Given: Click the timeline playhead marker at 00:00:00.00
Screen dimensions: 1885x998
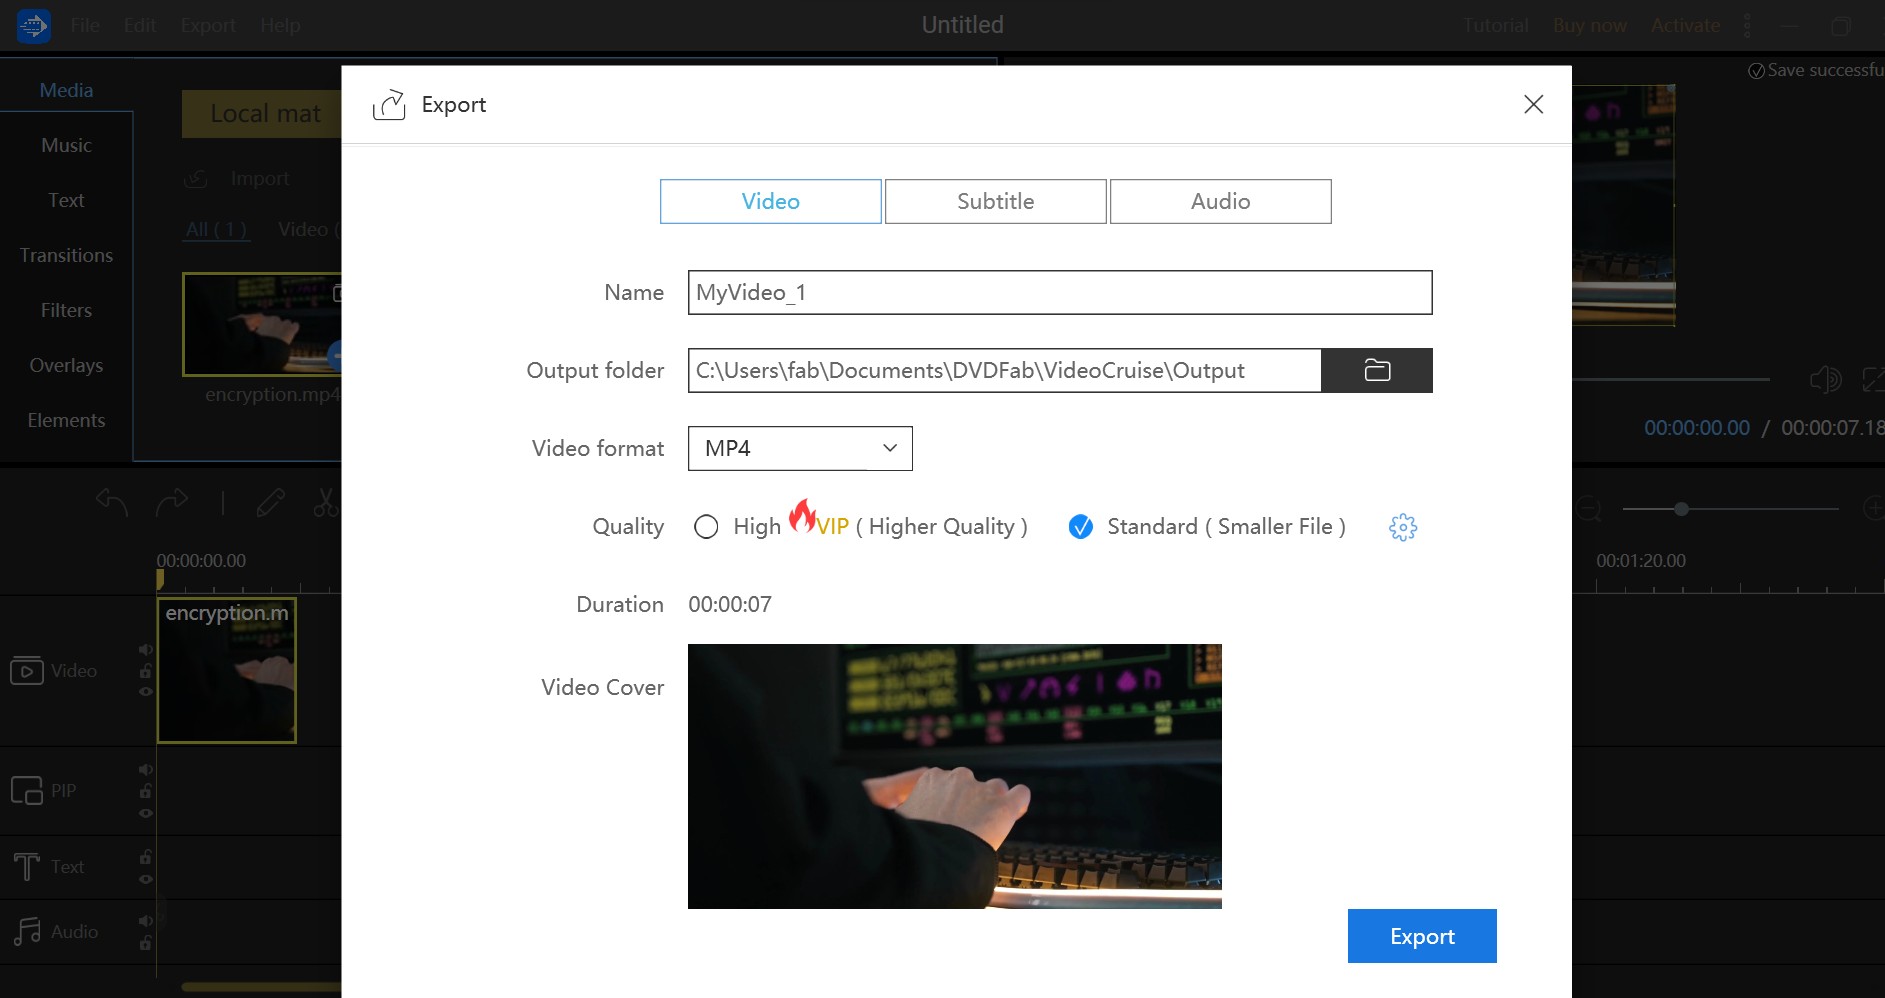Looking at the screenshot, I should pyautogui.click(x=160, y=580).
